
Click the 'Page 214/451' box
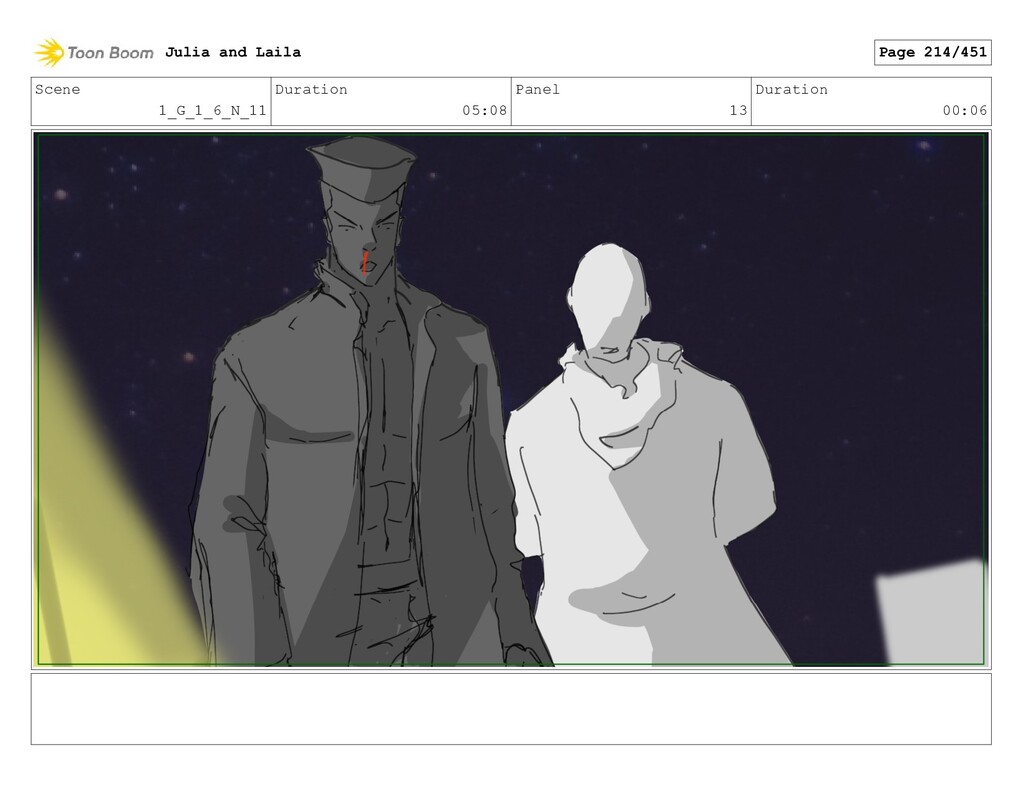933,52
